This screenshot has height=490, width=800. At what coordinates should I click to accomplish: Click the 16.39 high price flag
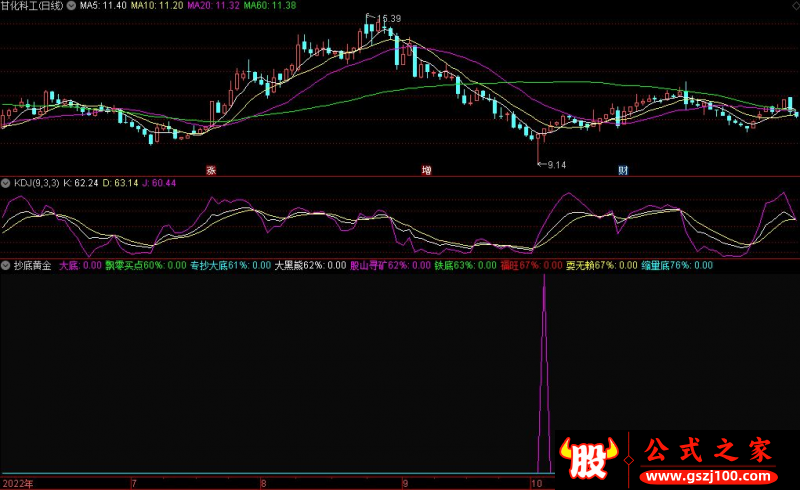click(387, 19)
